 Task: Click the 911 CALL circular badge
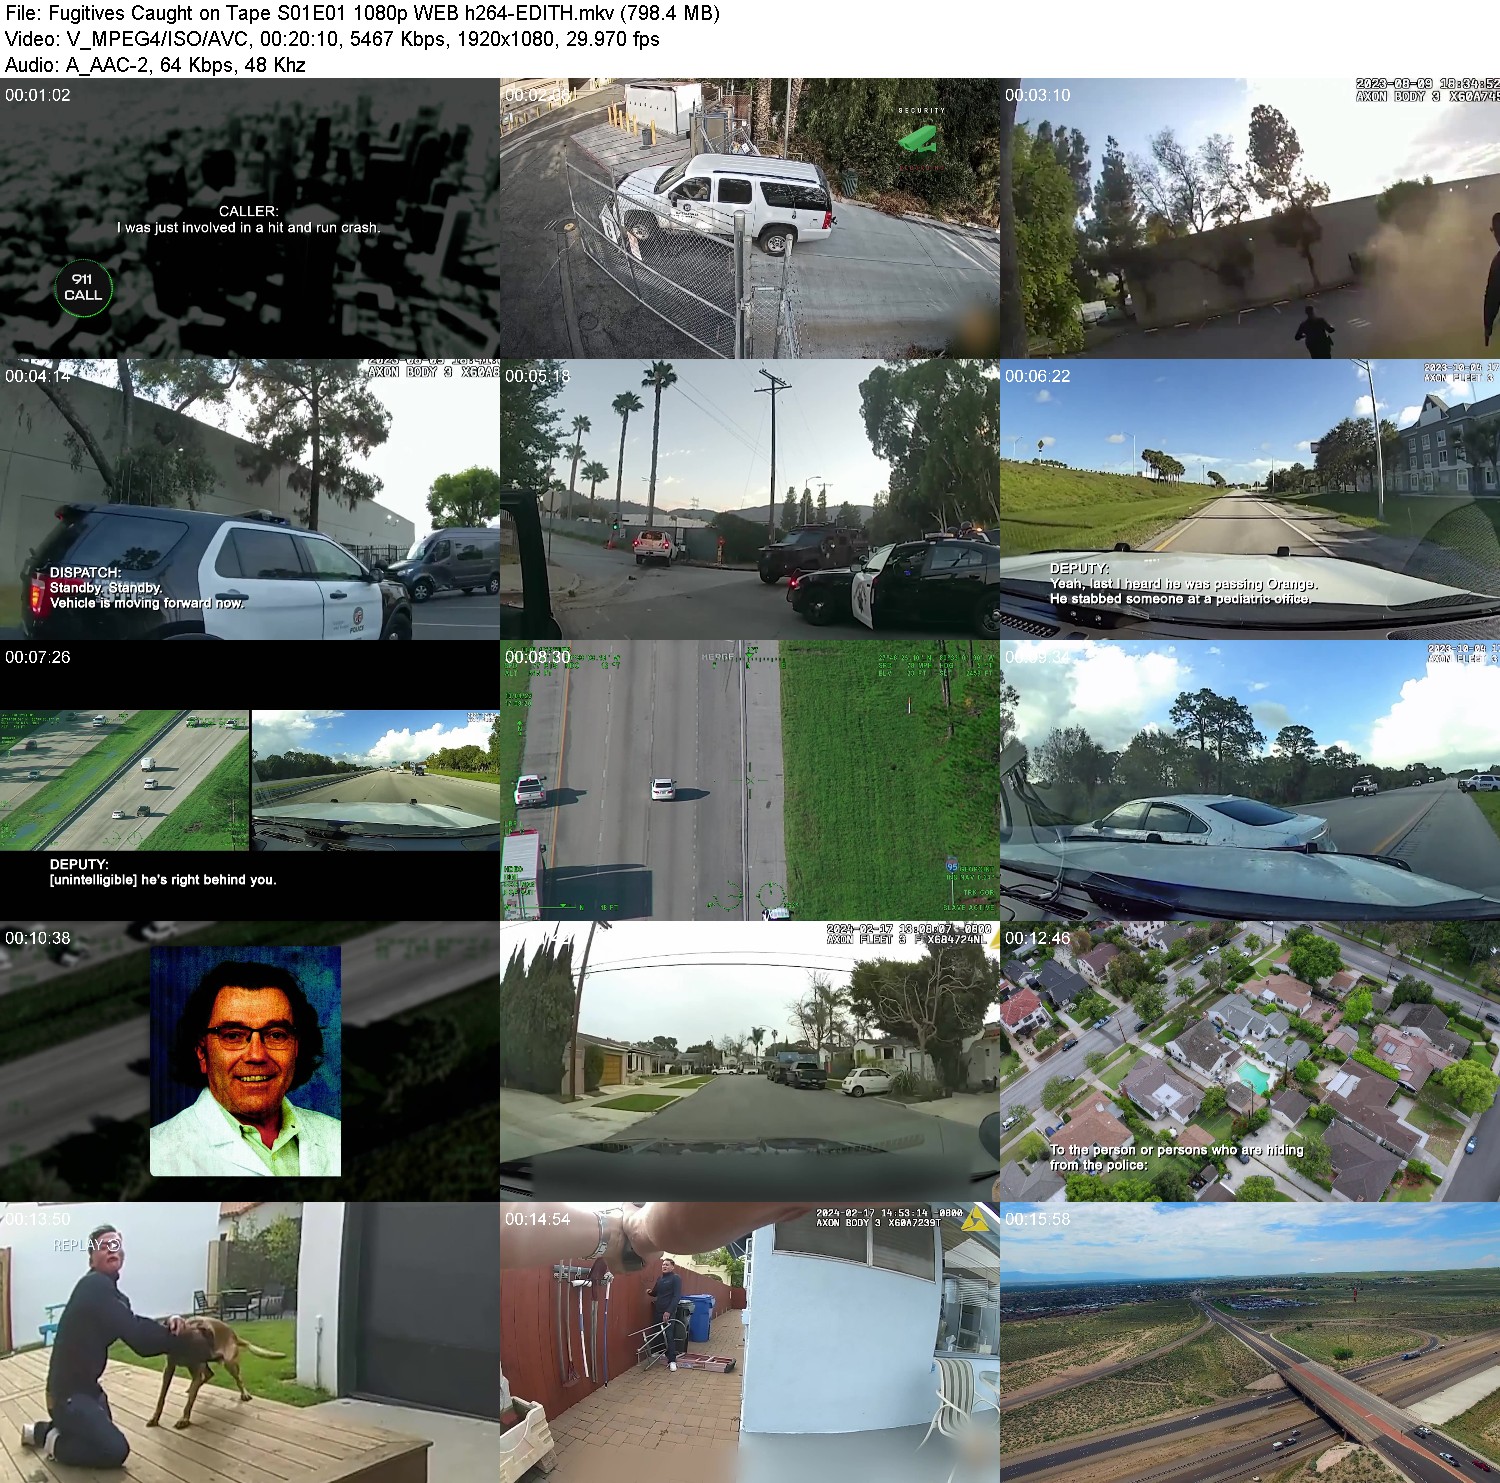[x=83, y=288]
